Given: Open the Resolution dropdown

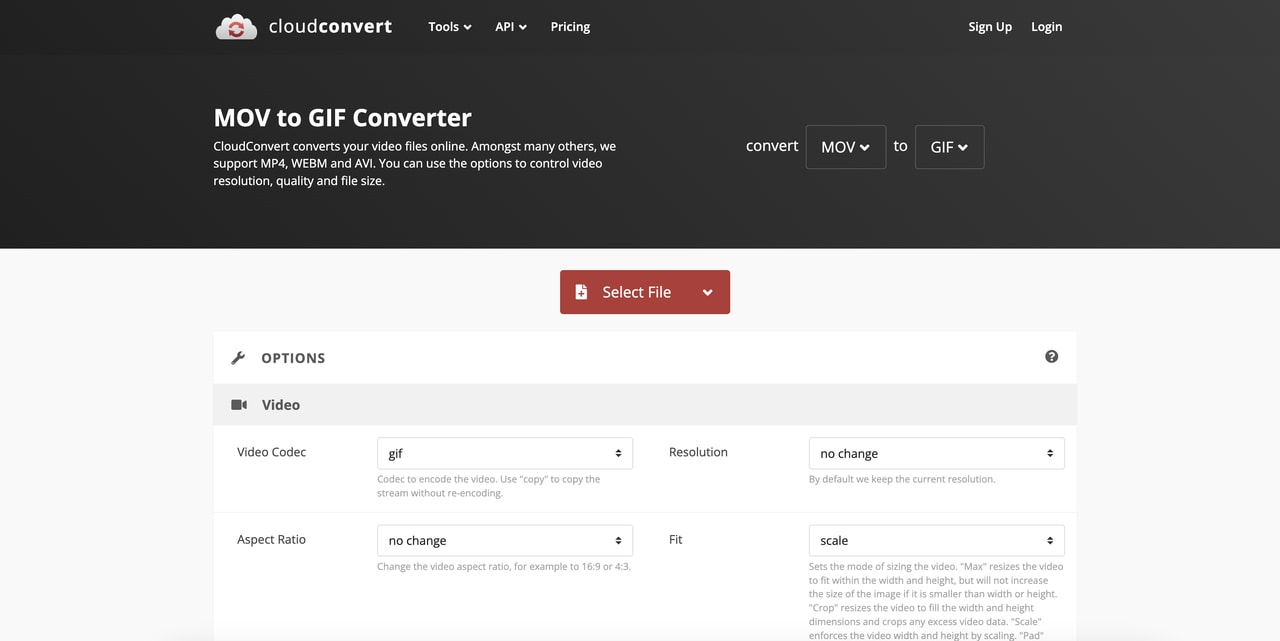Looking at the screenshot, I should pos(936,453).
